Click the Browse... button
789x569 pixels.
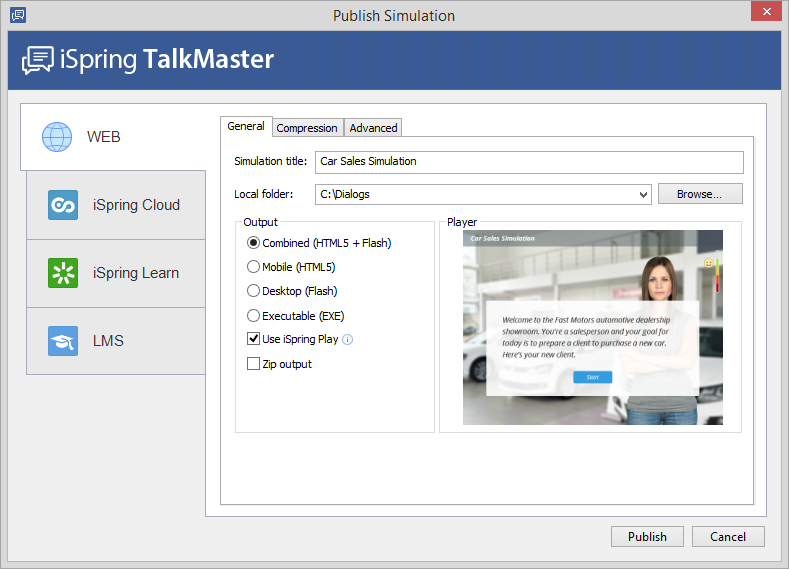pyautogui.click(x=700, y=194)
